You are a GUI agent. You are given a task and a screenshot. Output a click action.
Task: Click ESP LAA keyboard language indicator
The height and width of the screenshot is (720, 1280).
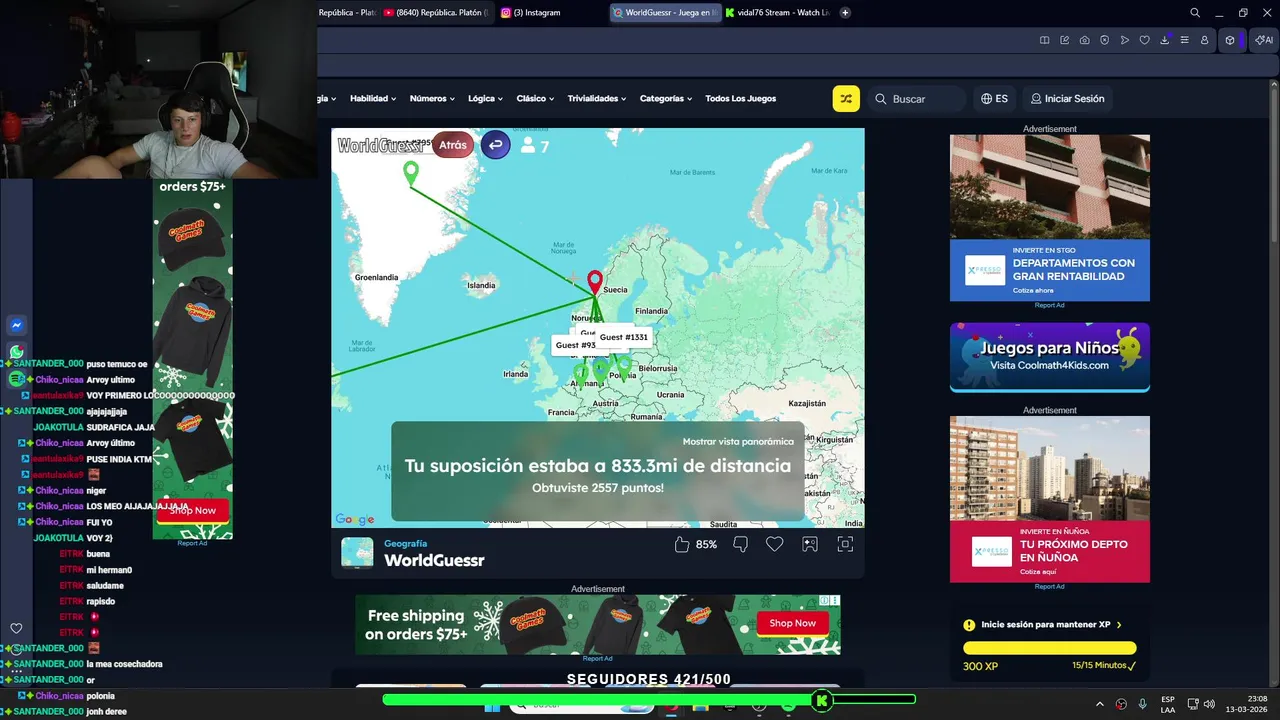[x=1168, y=704]
